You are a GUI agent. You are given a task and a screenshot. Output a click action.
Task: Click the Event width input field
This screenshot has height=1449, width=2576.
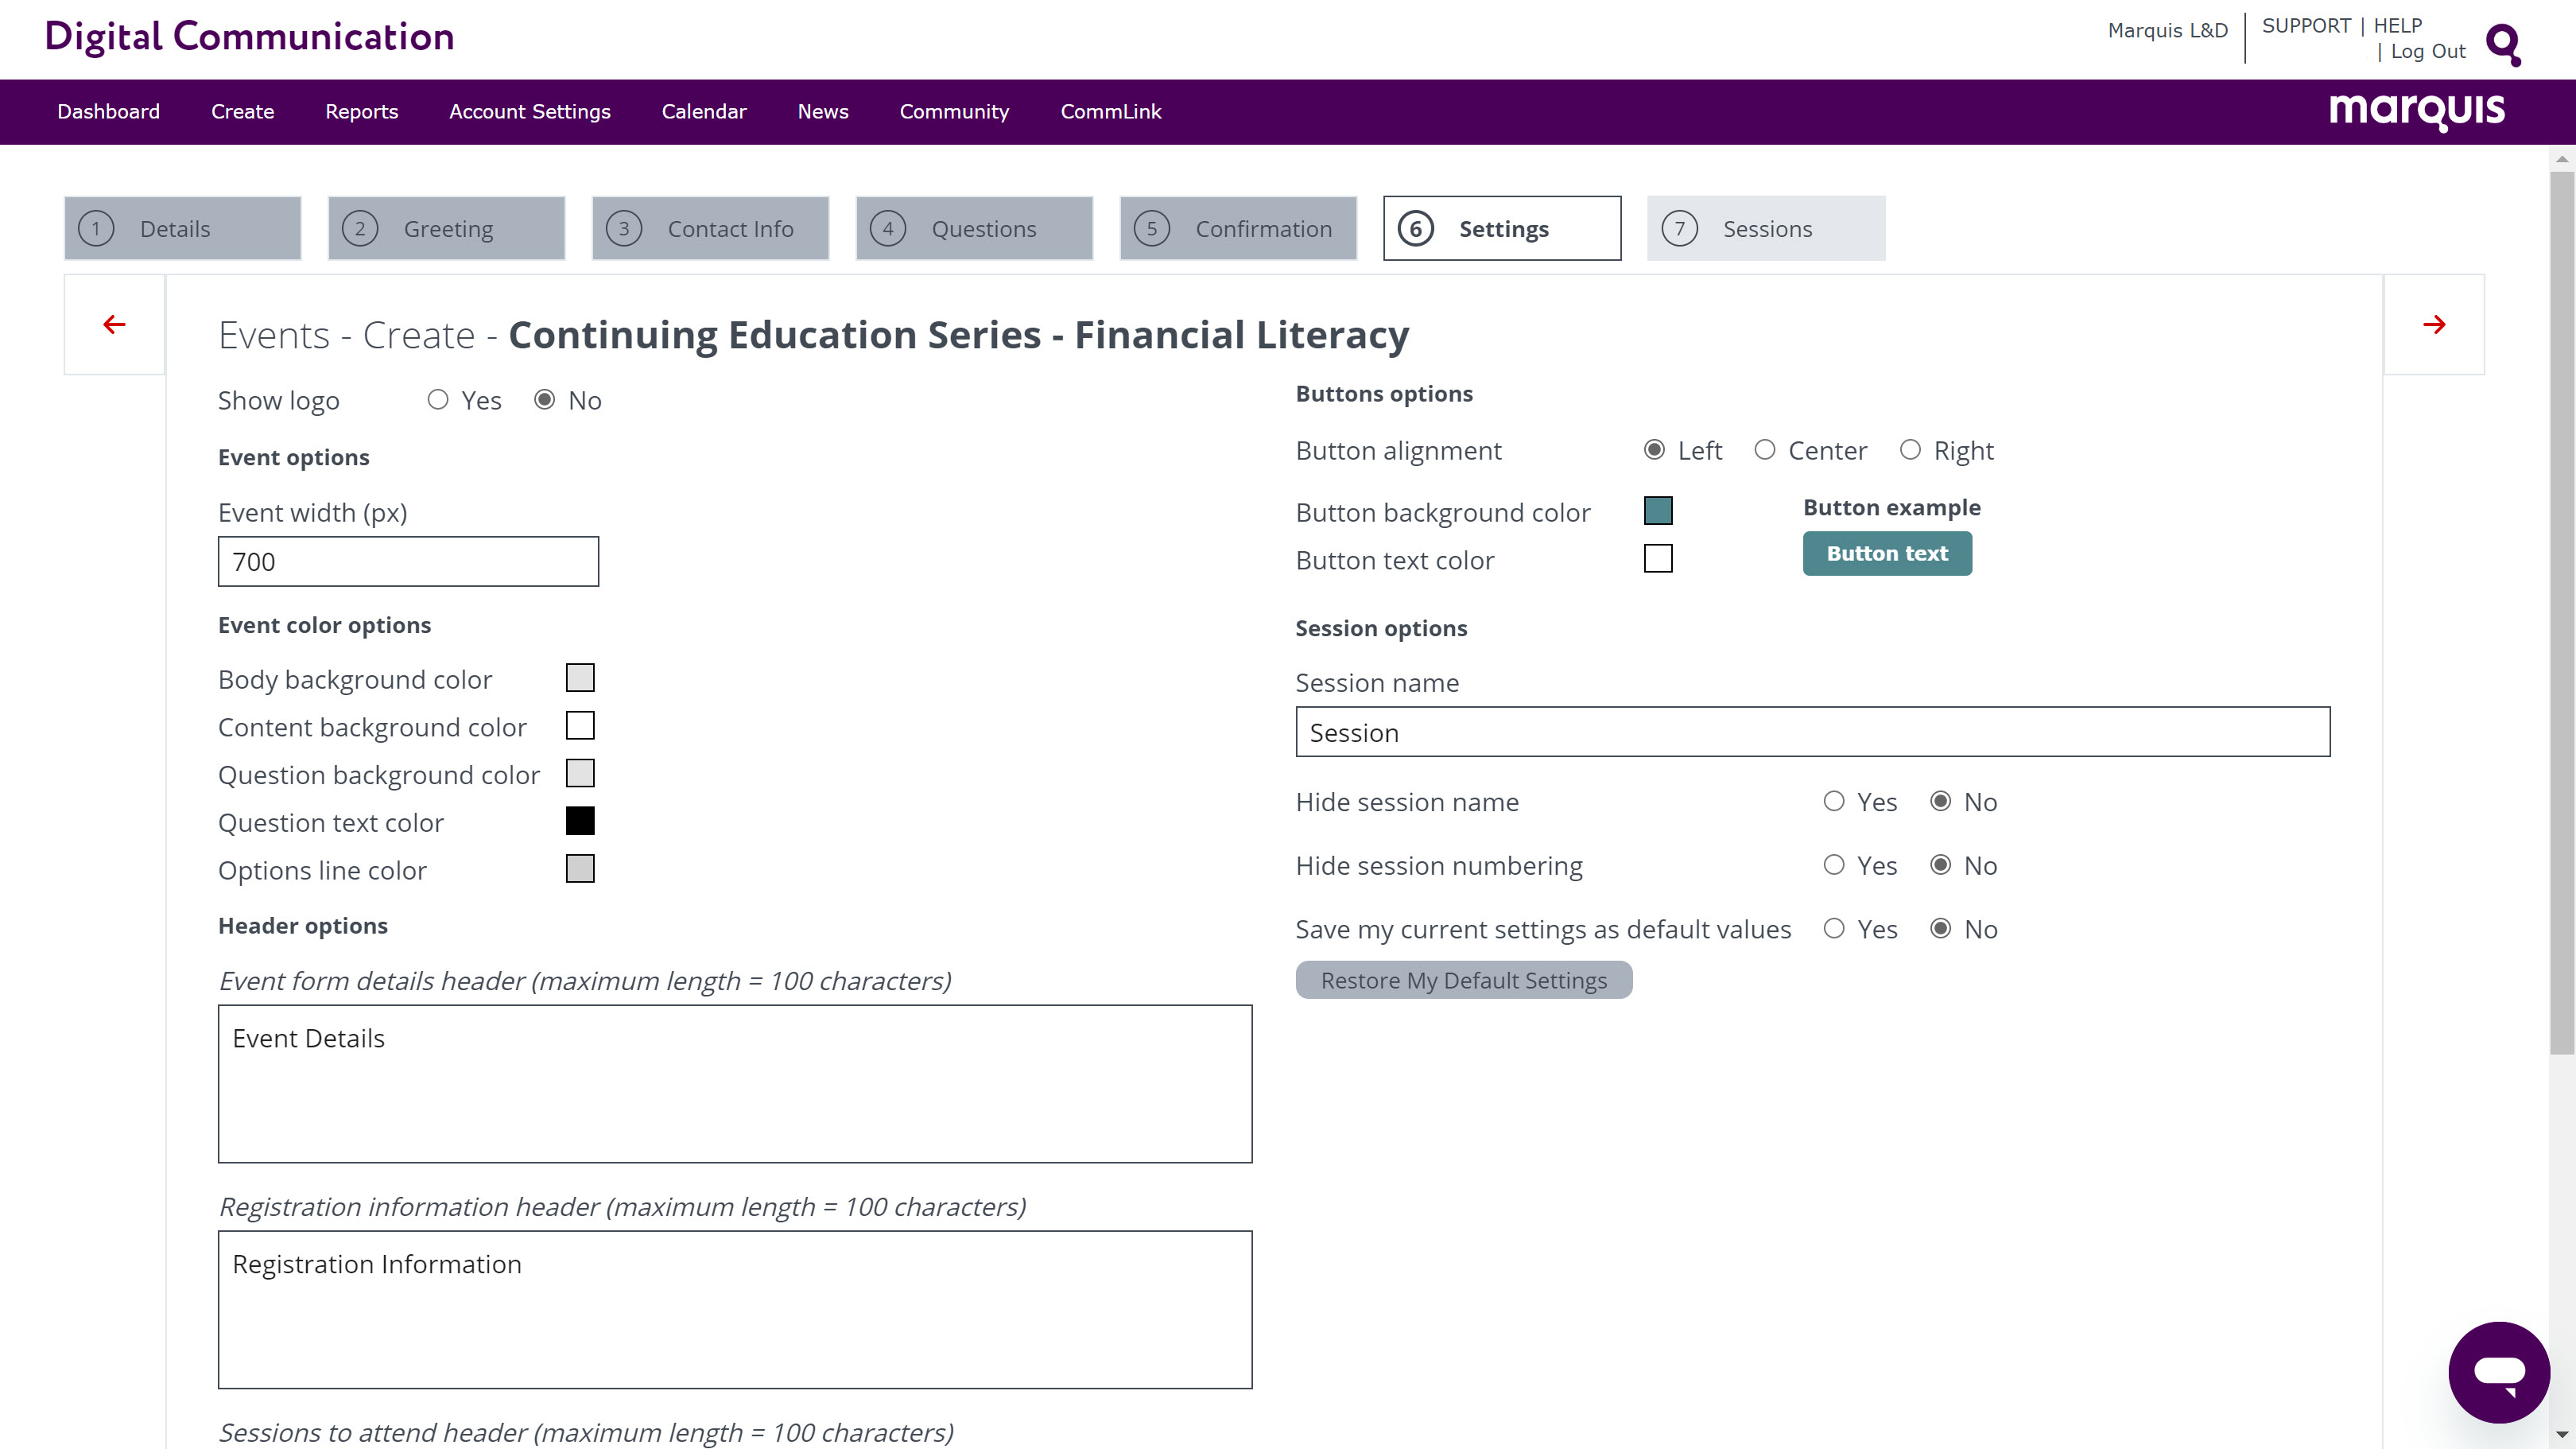pyautogui.click(x=408, y=561)
